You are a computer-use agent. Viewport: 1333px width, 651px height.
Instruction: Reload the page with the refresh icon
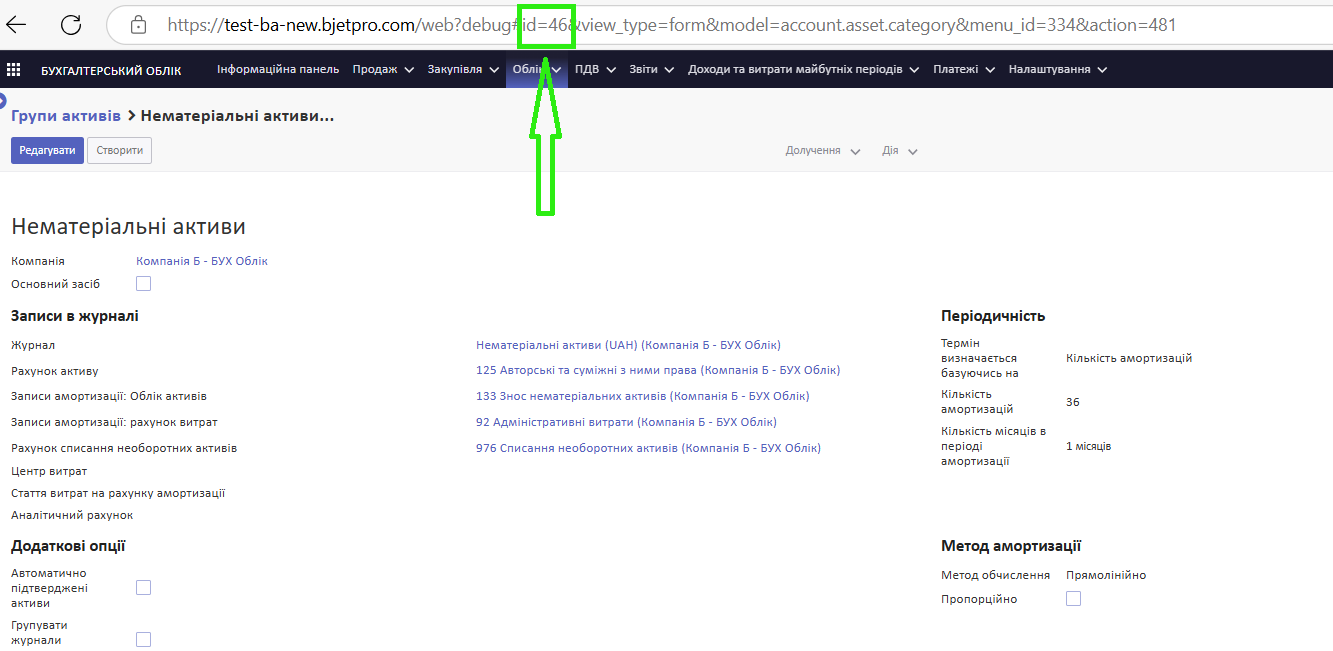coord(71,25)
